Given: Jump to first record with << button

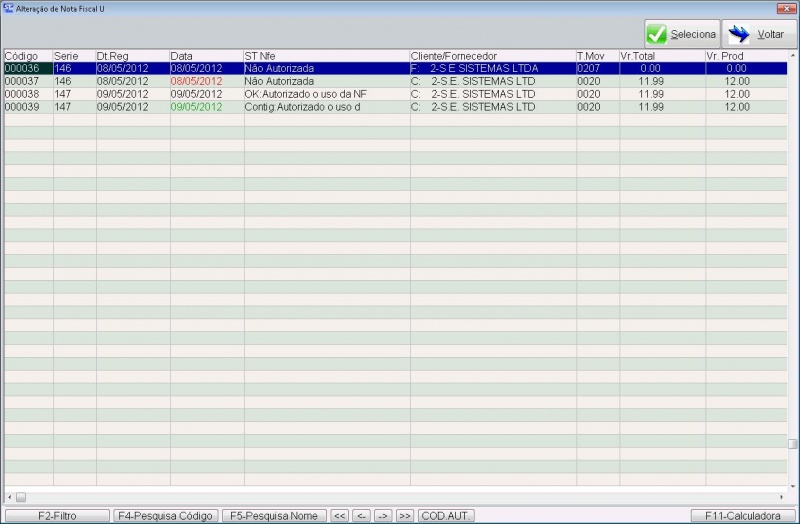Looking at the screenshot, I should (340, 516).
